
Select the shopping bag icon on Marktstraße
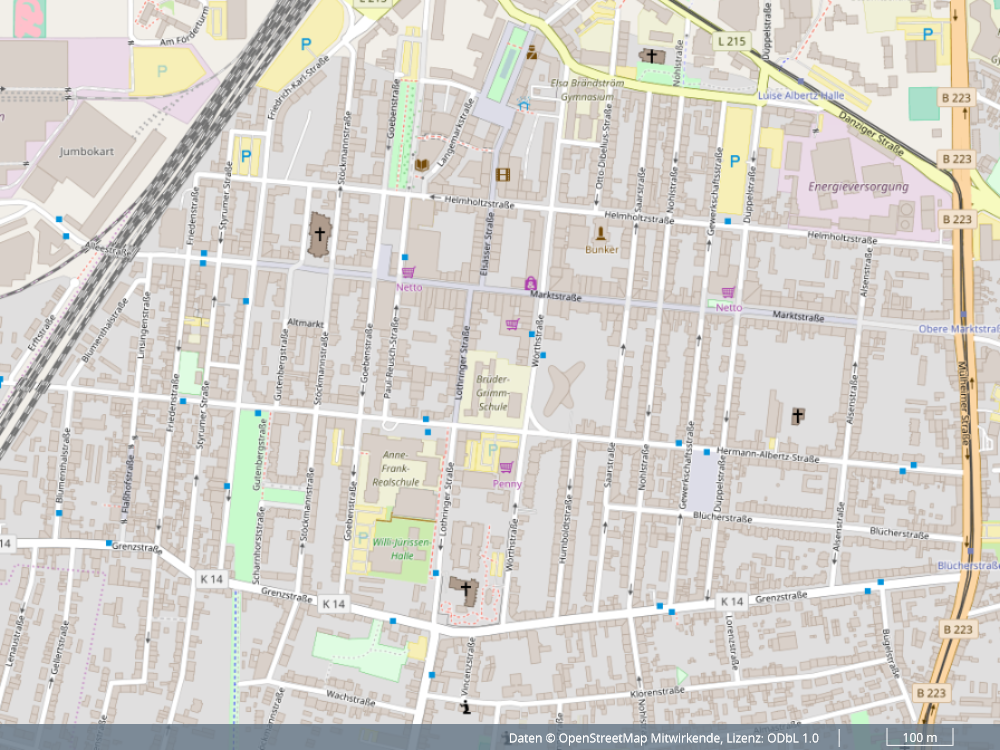(x=530, y=283)
